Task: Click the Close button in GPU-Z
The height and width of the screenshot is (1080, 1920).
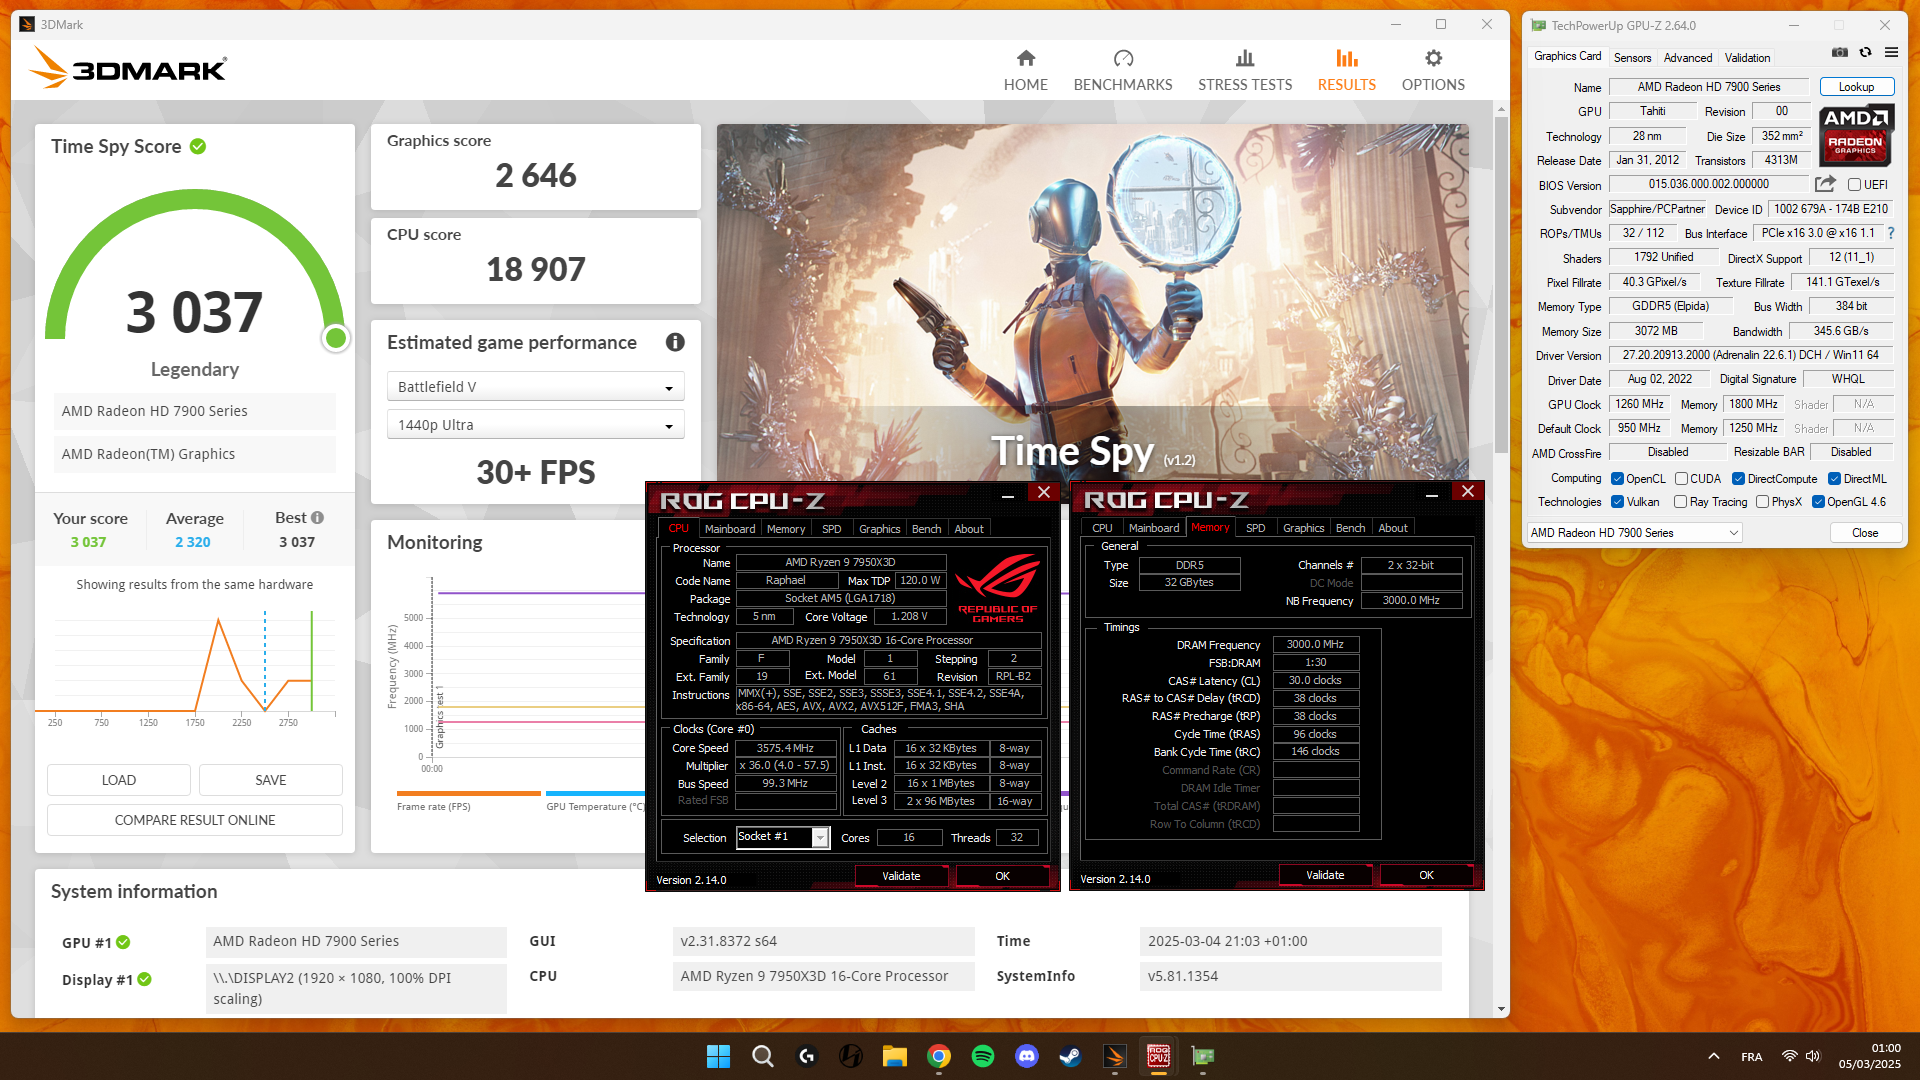Action: tap(1864, 533)
